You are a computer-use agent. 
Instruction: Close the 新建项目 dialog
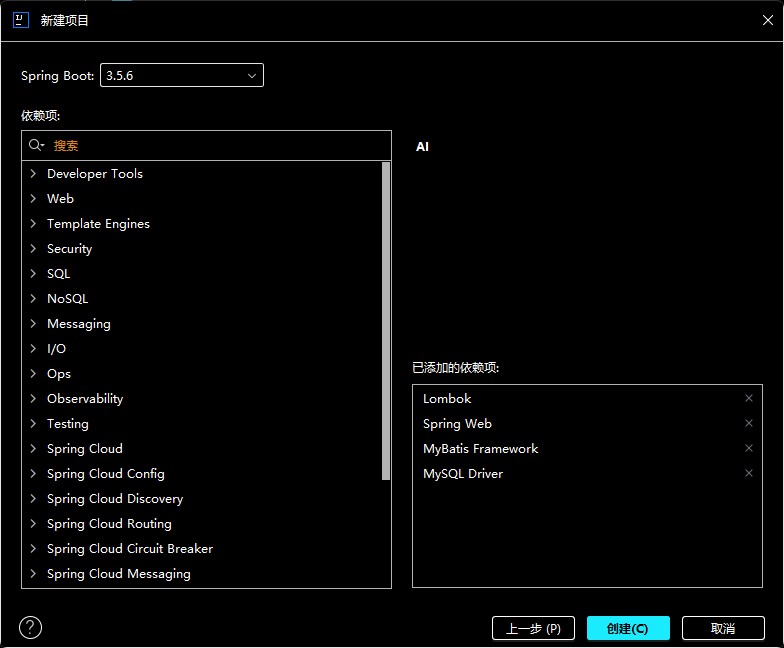pos(768,20)
